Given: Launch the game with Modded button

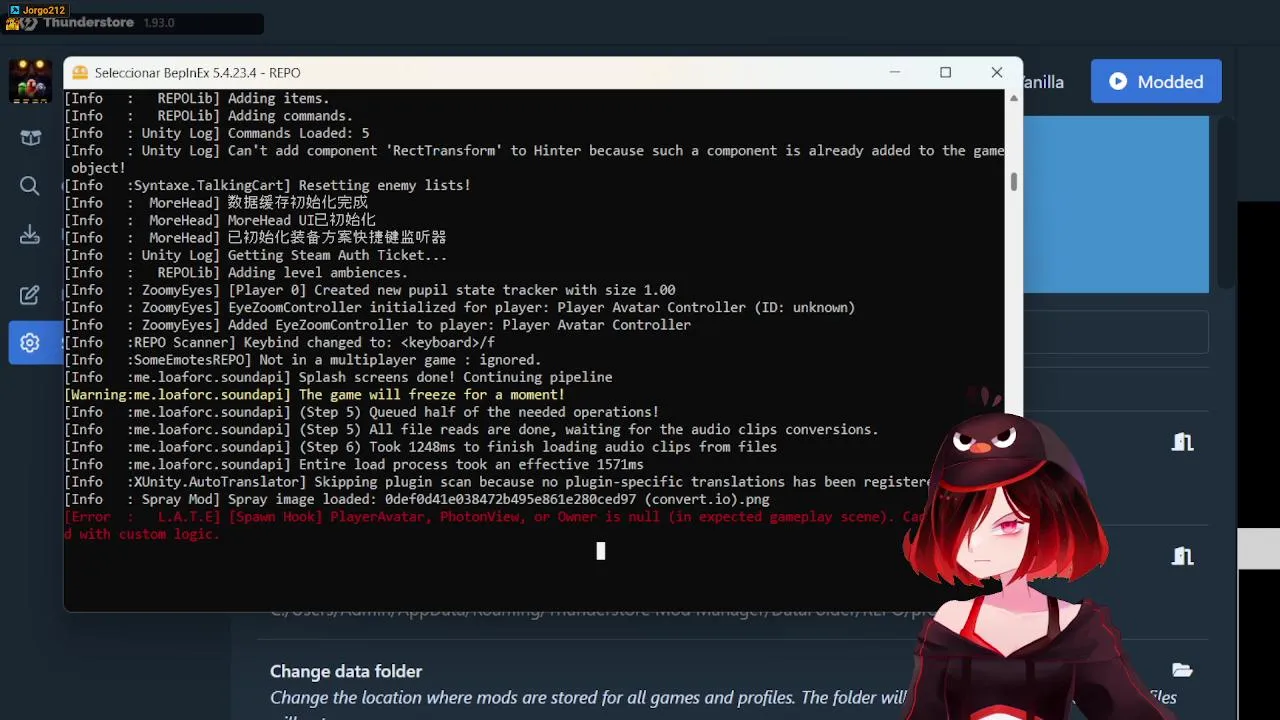Looking at the screenshot, I should click(x=1156, y=82).
